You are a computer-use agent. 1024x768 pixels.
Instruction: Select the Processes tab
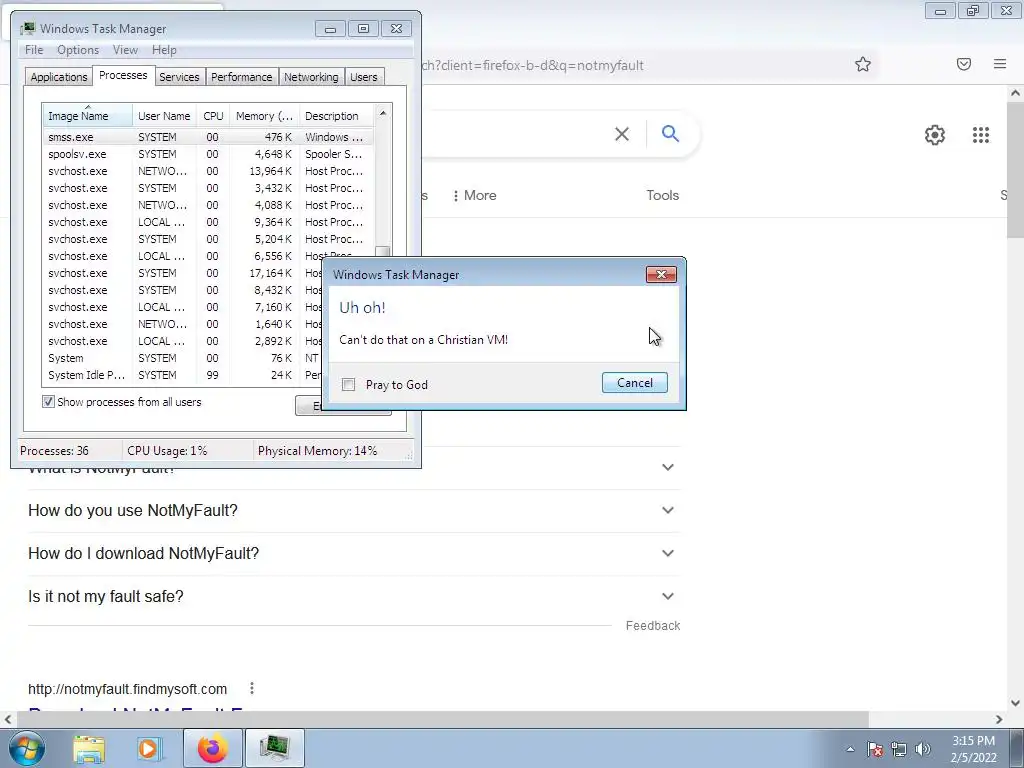[x=123, y=76]
